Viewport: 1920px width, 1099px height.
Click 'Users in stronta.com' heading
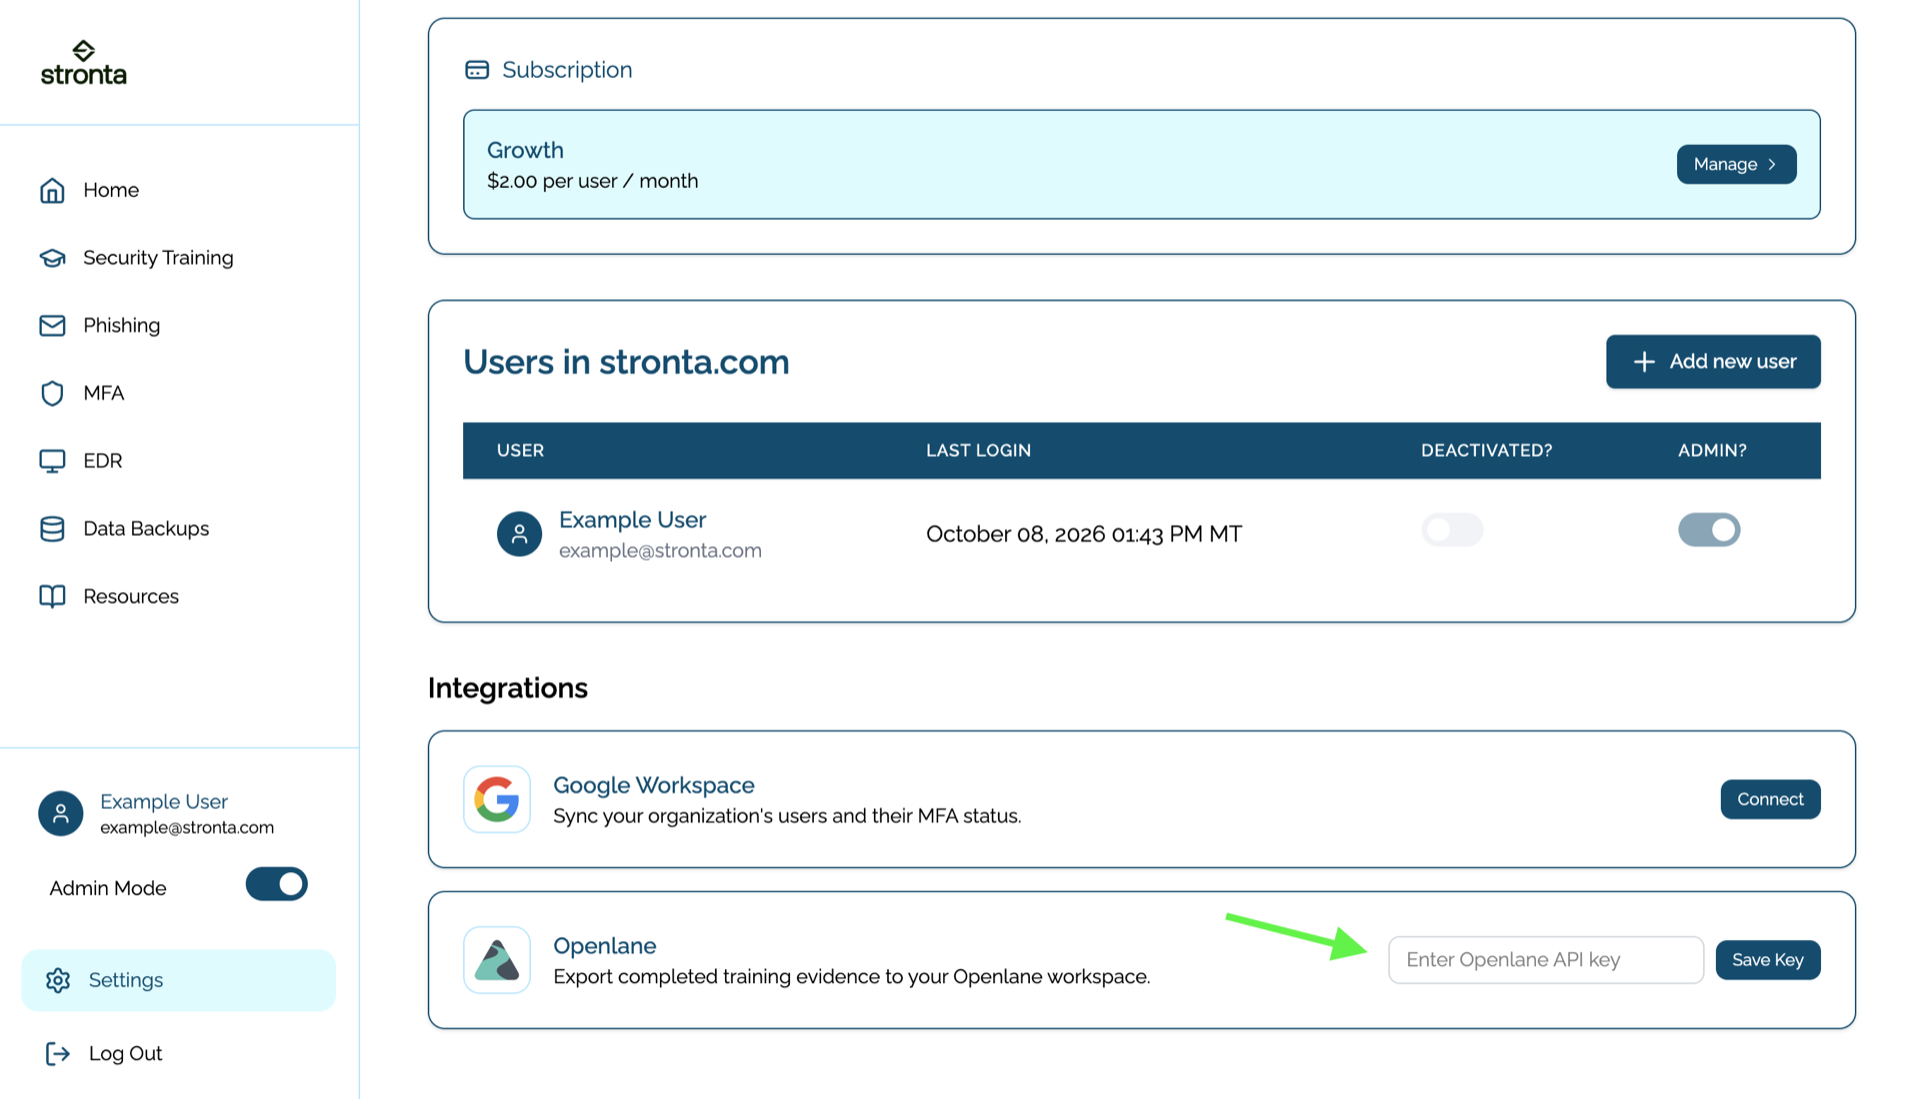(626, 362)
